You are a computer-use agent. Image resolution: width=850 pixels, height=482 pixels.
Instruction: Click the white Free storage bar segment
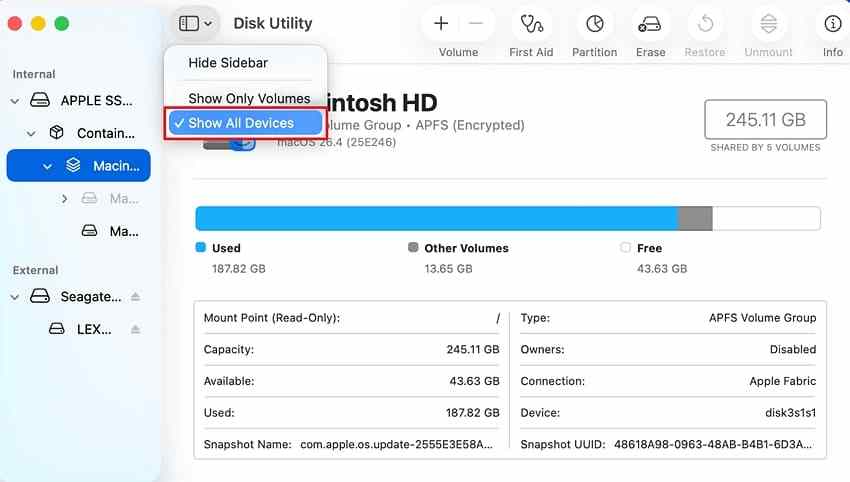pos(766,218)
